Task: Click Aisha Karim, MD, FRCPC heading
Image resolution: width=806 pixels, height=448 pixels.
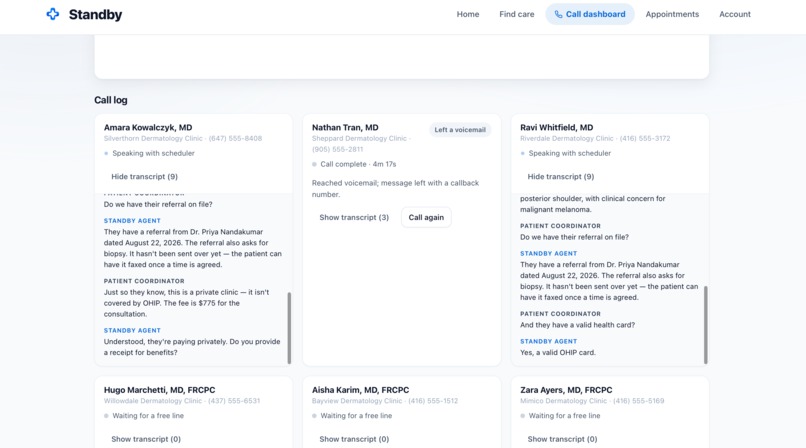Action: coord(360,390)
